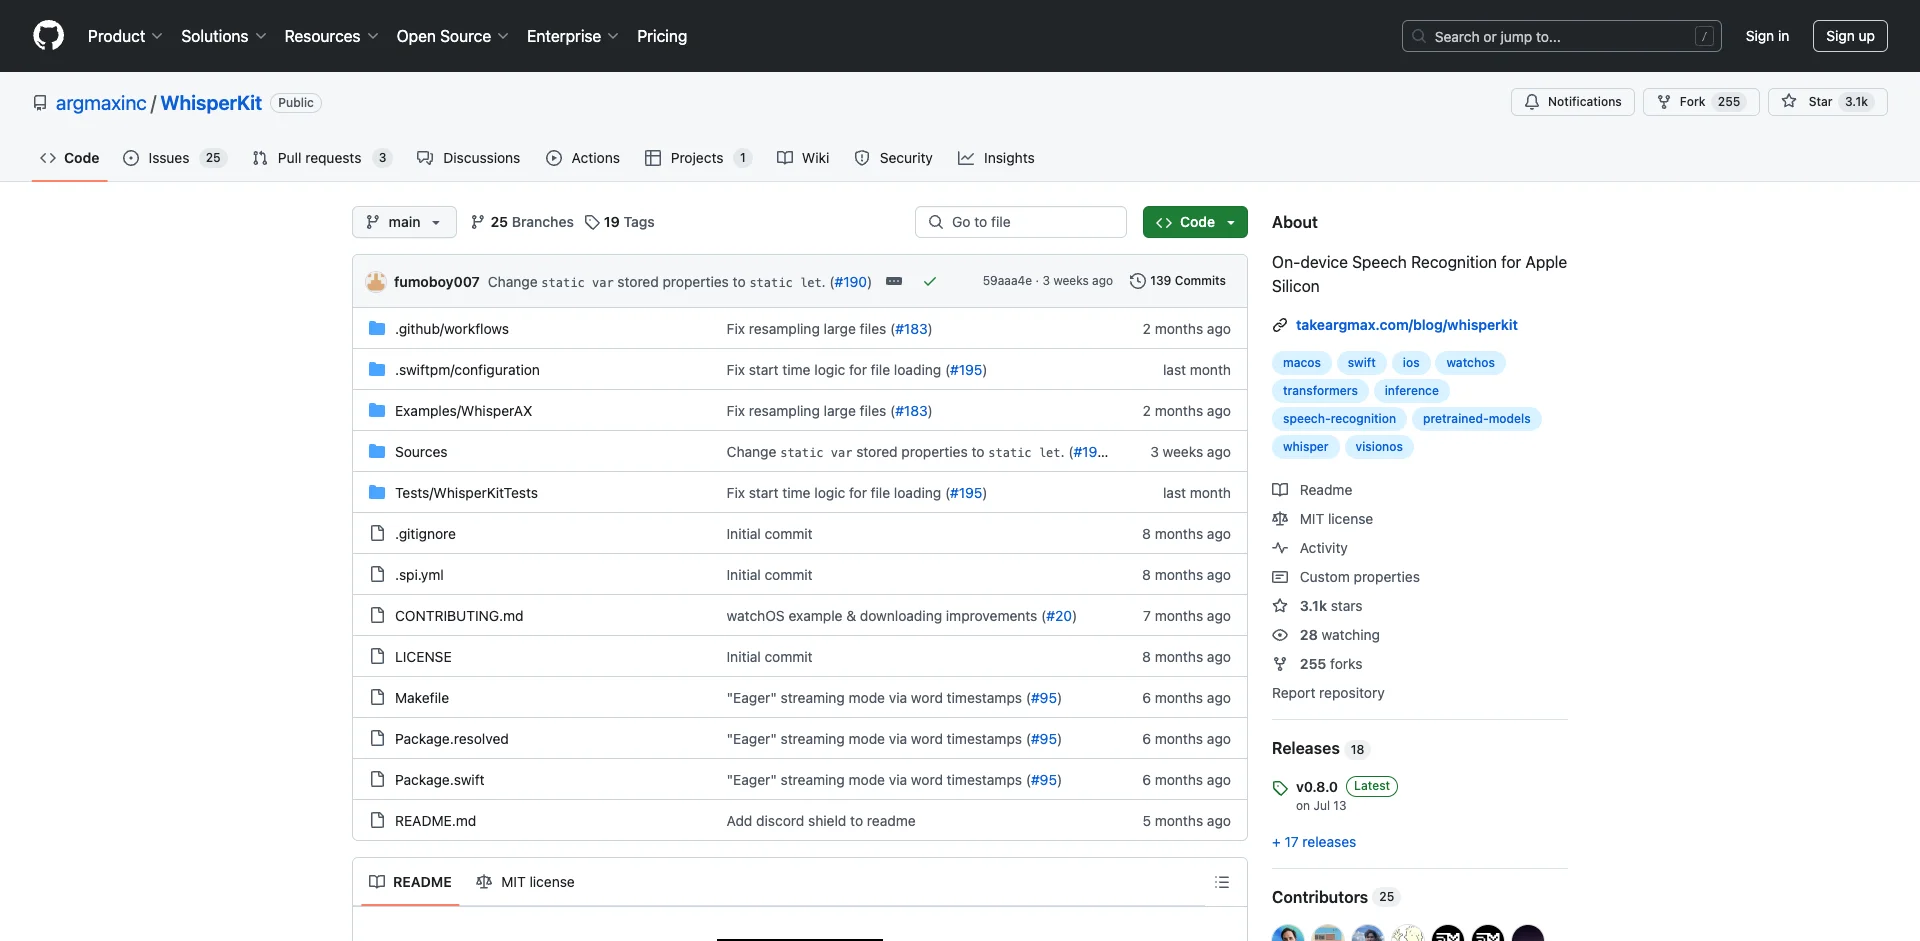Click the green check status icon

[x=930, y=282]
